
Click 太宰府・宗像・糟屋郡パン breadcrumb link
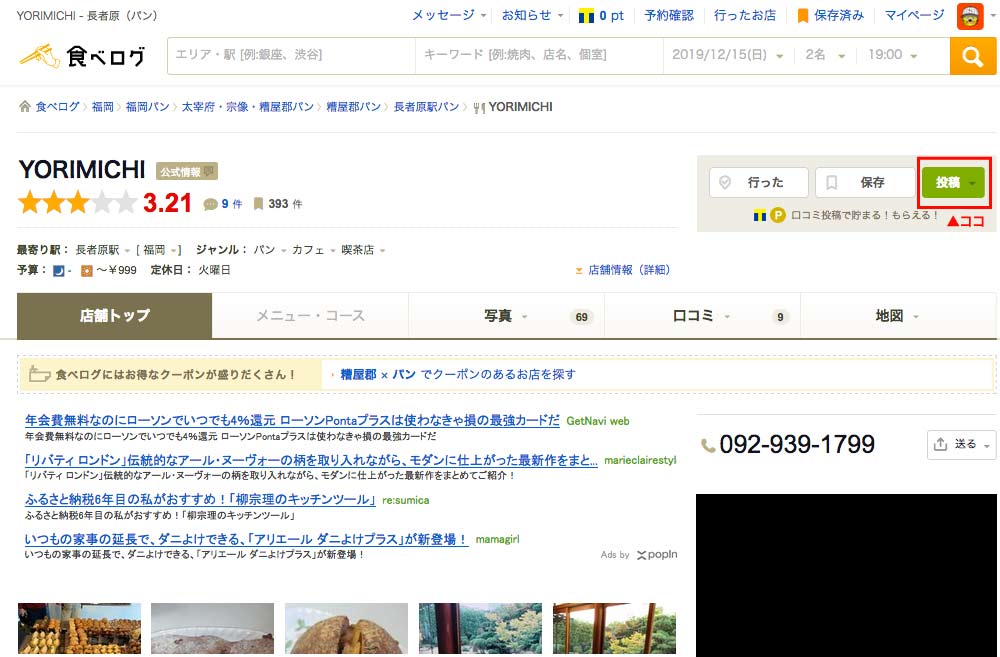(x=247, y=107)
